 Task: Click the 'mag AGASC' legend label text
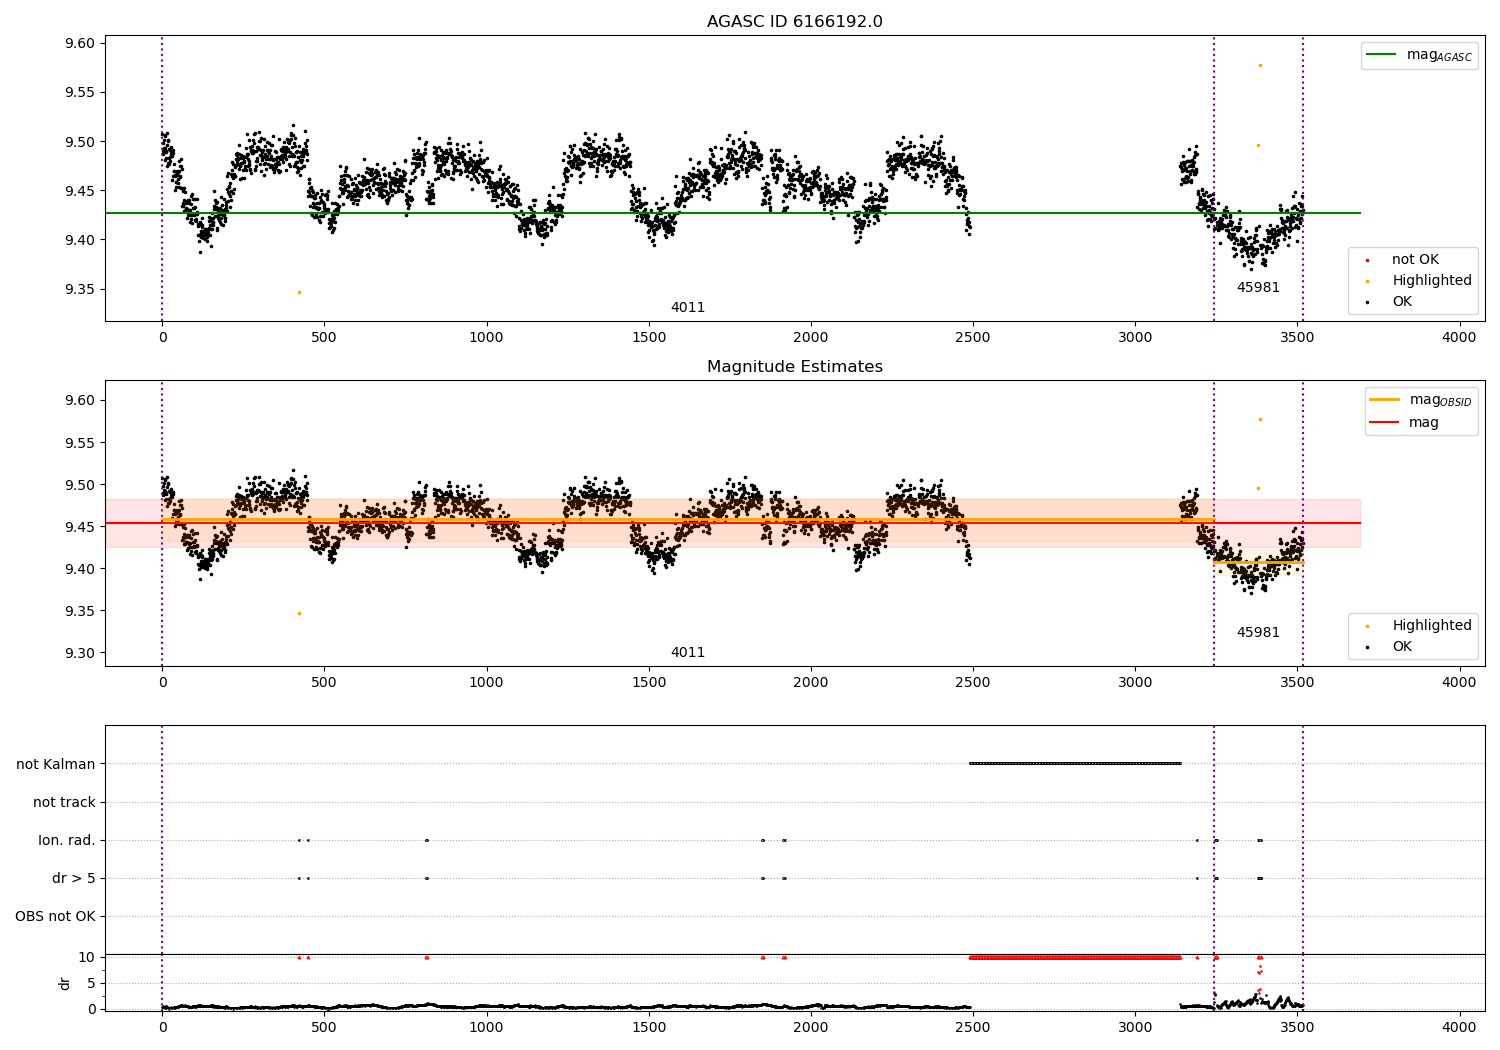click(x=1439, y=55)
